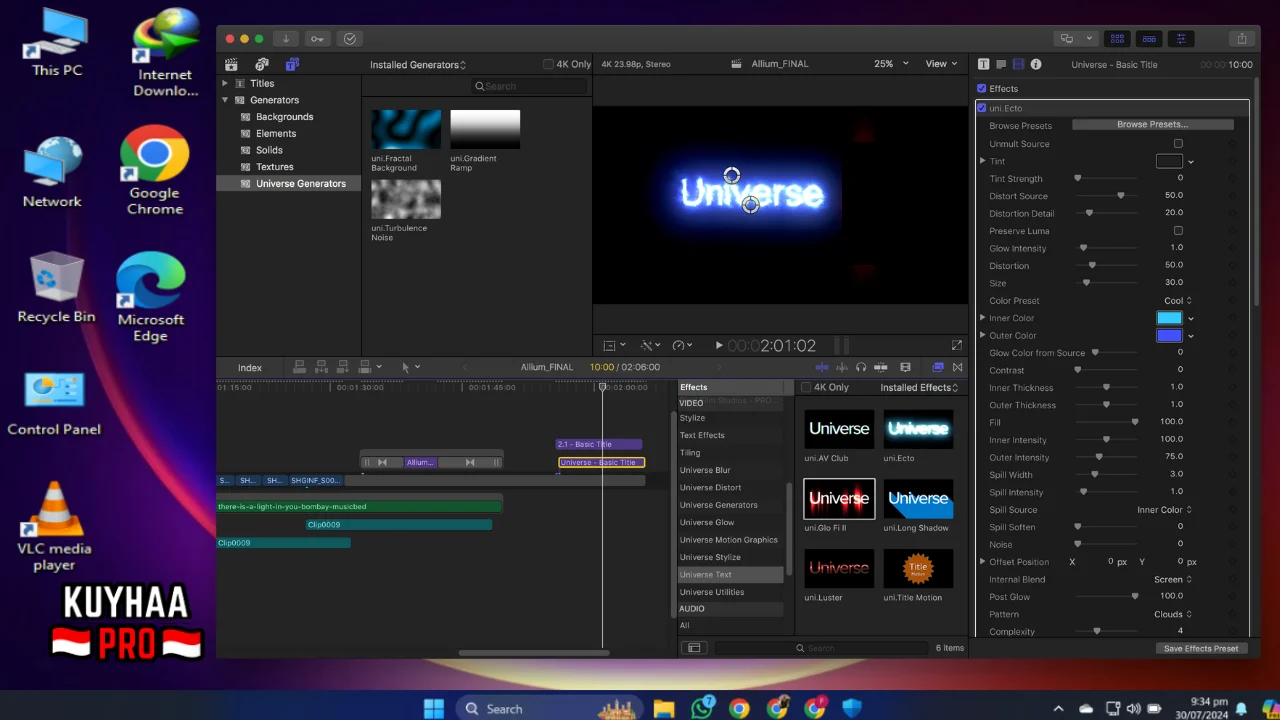Image resolution: width=1280 pixels, height=720 pixels.
Task: Toggle the browser panel visibility button
Action: click(x=1117, y=39)
